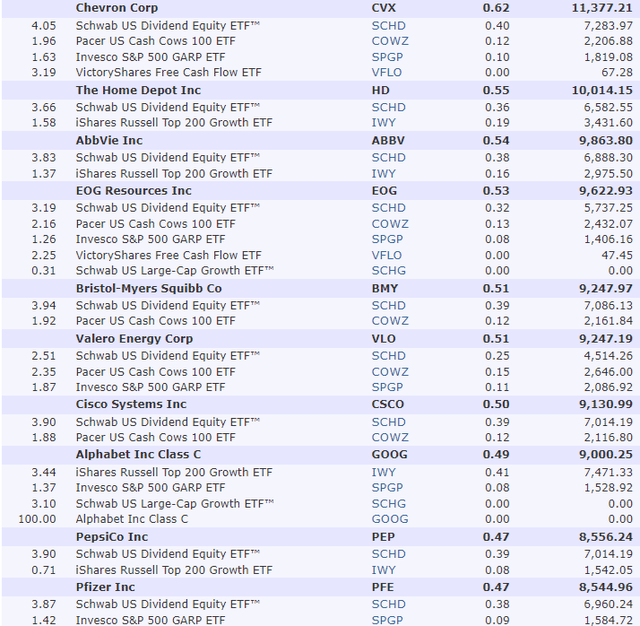Screen dimensions: 640x626
Task: Click Pacer US Cash Cows 100 under Cisco
Action: (x=155, y=437)
